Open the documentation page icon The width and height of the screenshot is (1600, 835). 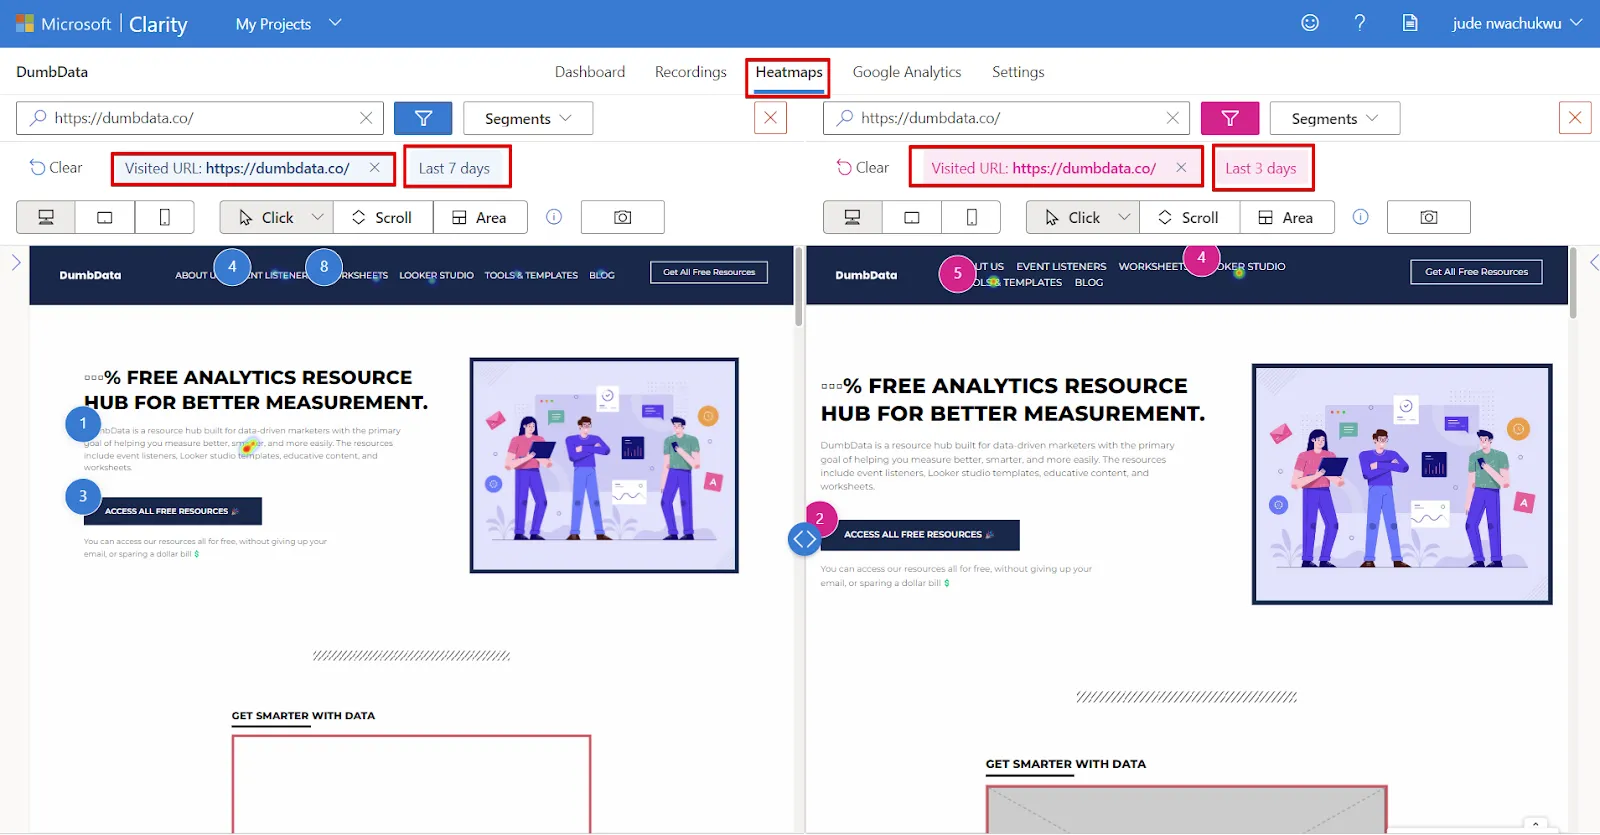click(1410, 23)
